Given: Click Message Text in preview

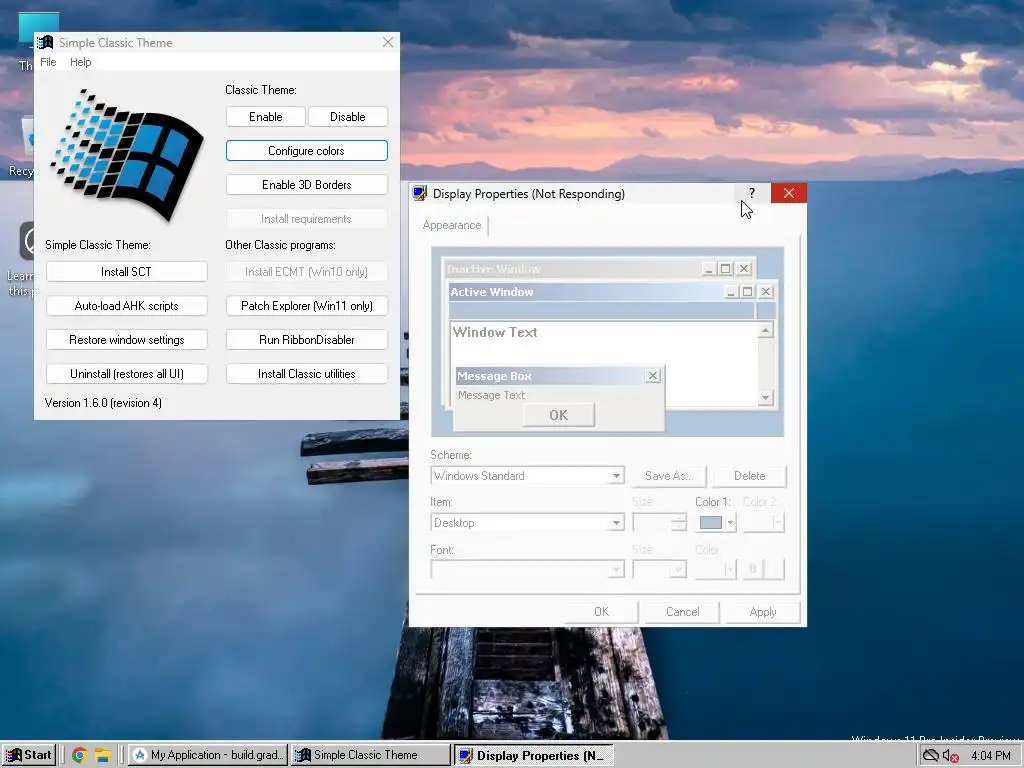Looking at the screenshot, I should pyautogui.click(x=492, y=395).
